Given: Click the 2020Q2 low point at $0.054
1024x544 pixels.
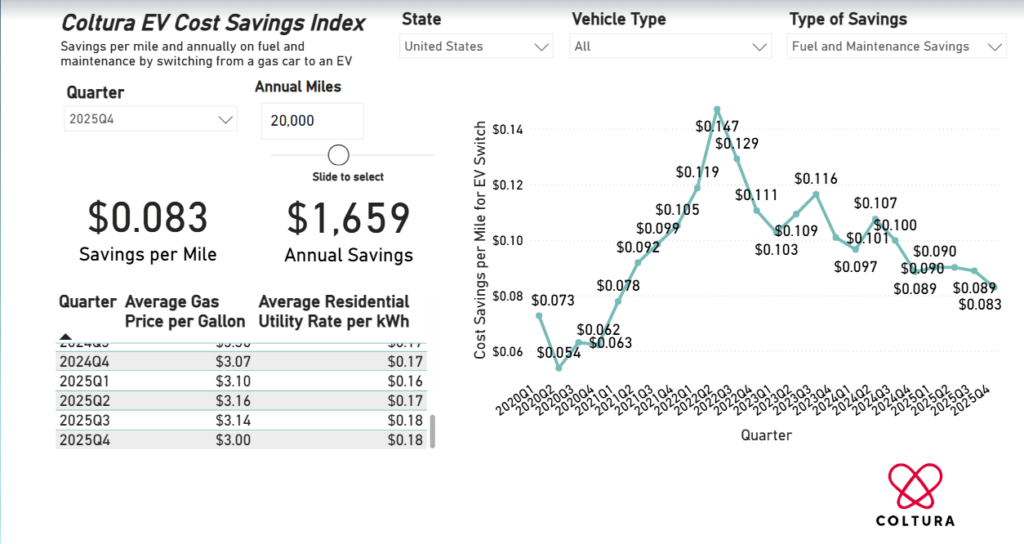Looking at the screenshot, I should pos(560,367).
